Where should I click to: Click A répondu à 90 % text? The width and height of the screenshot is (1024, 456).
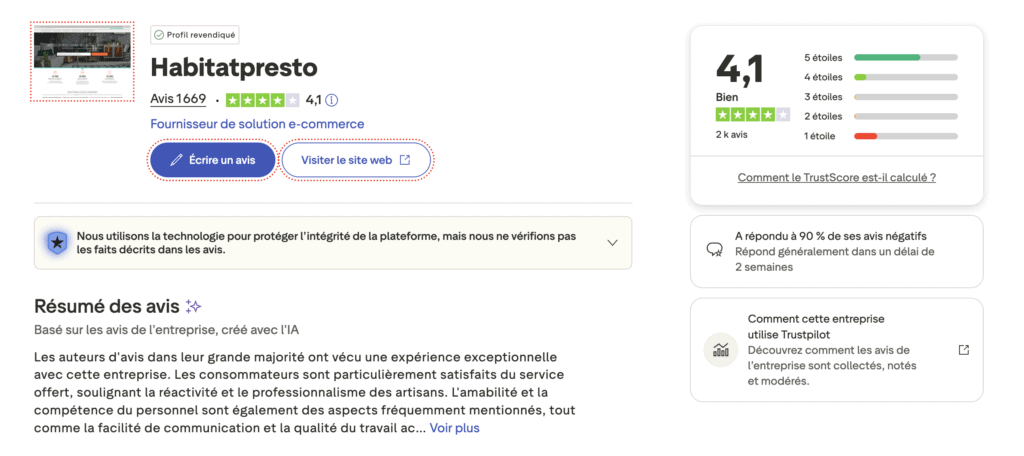[831, 236]
